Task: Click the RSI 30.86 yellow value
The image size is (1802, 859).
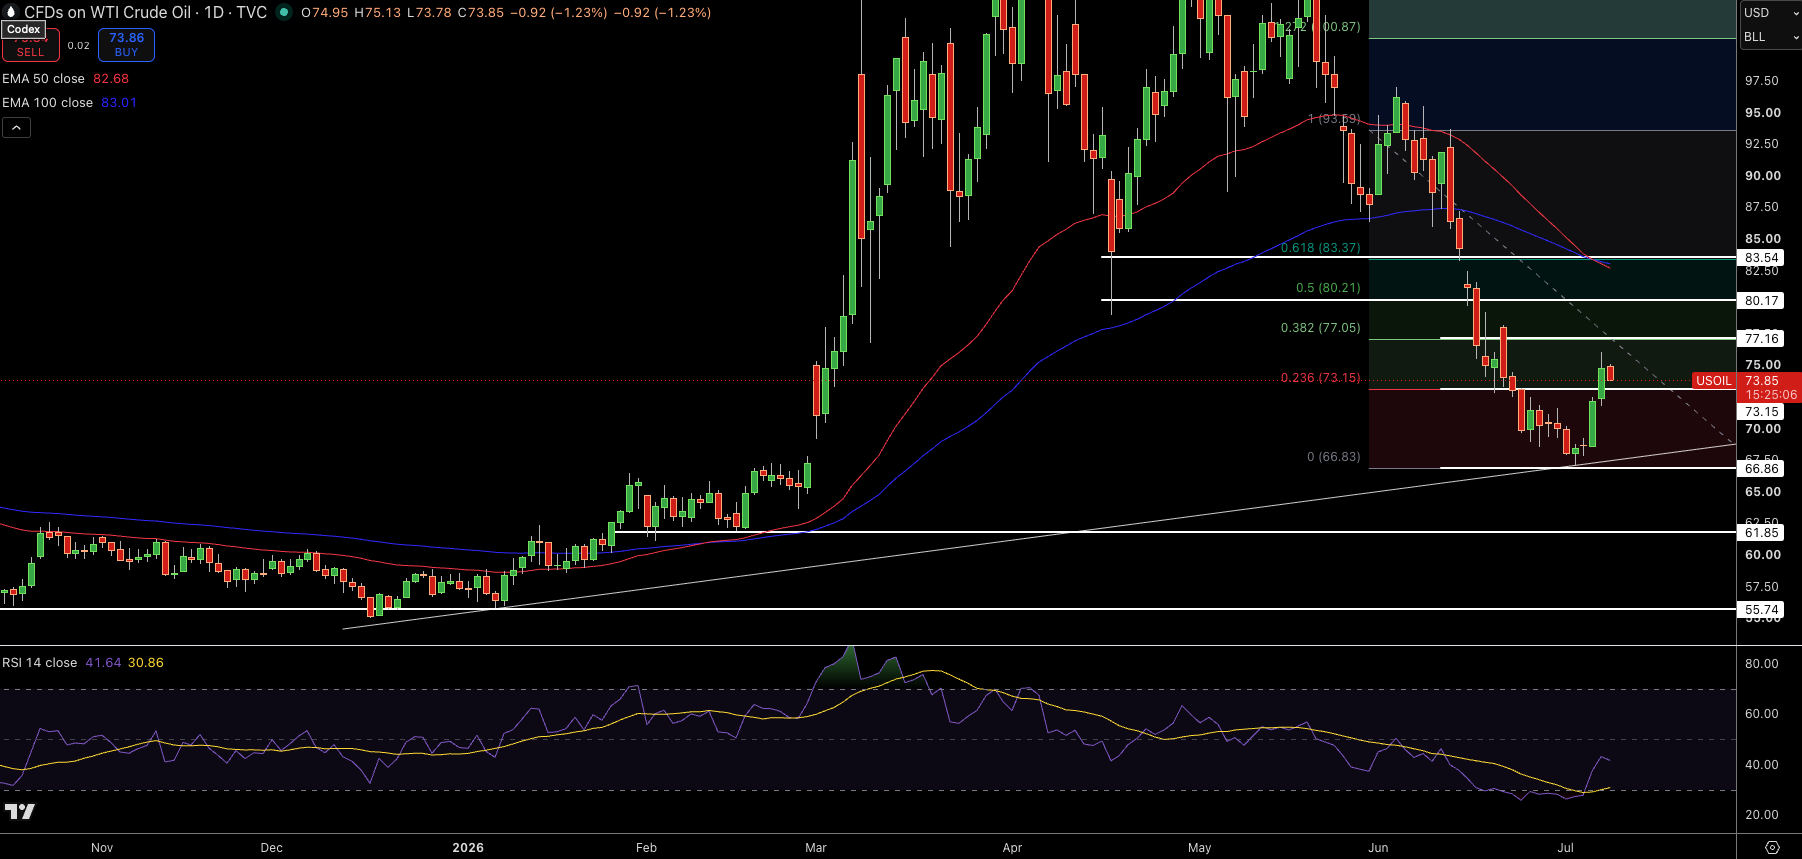Action: (x=146, y=662)
